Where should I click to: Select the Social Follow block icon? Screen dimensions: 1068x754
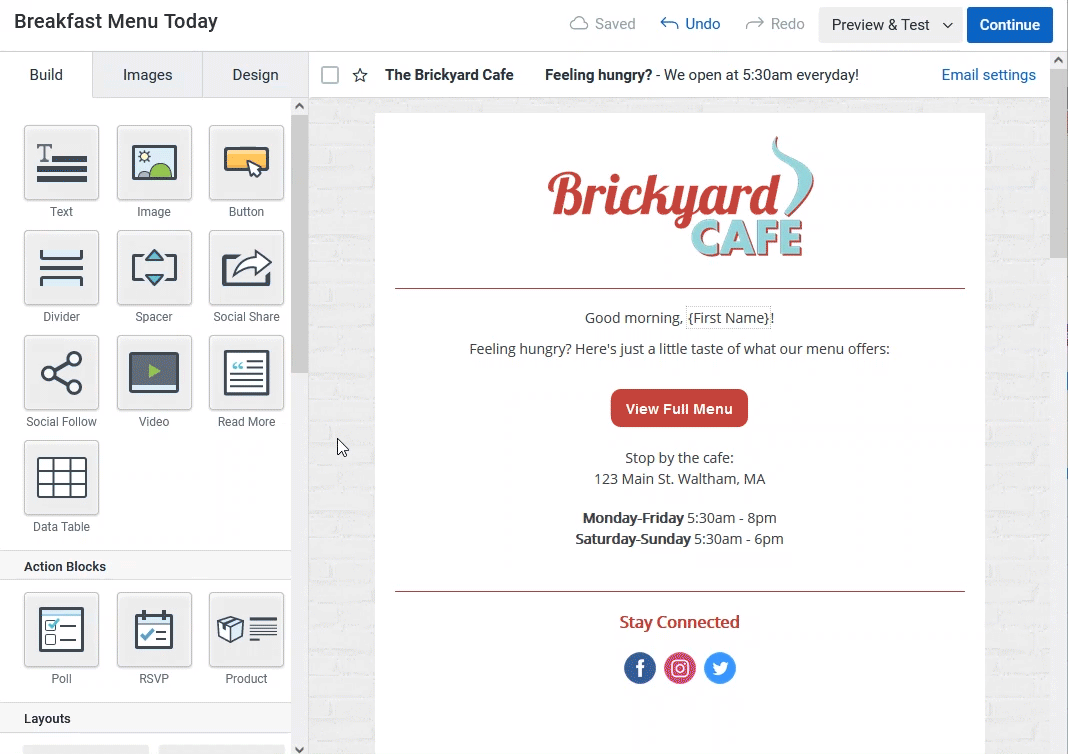pos(61,373)
